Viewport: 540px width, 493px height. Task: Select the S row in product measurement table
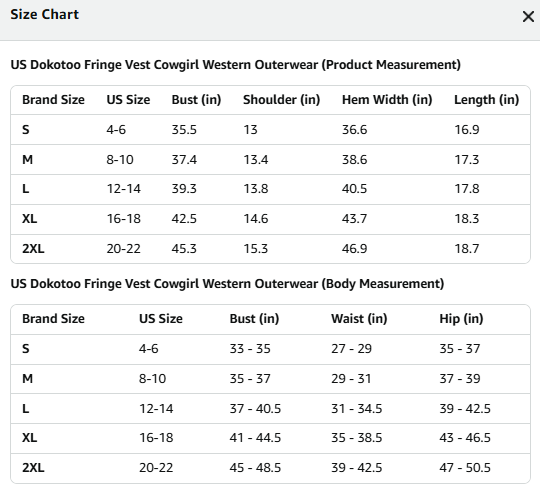(x=270, y=130)
